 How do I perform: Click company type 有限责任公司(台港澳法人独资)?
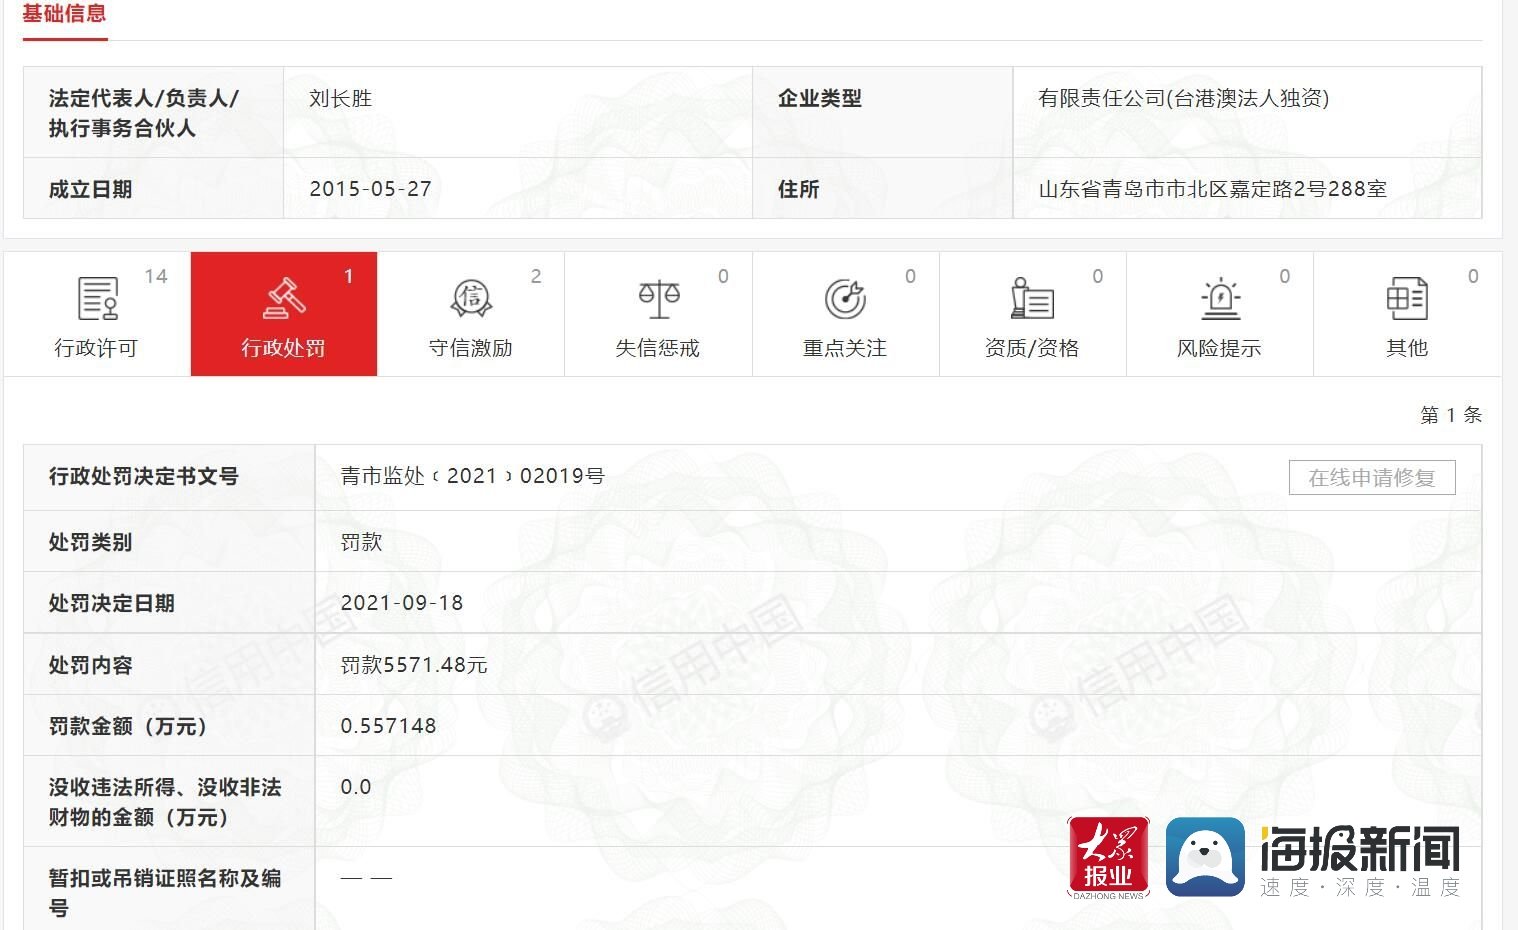click(x=1184, y=98)
